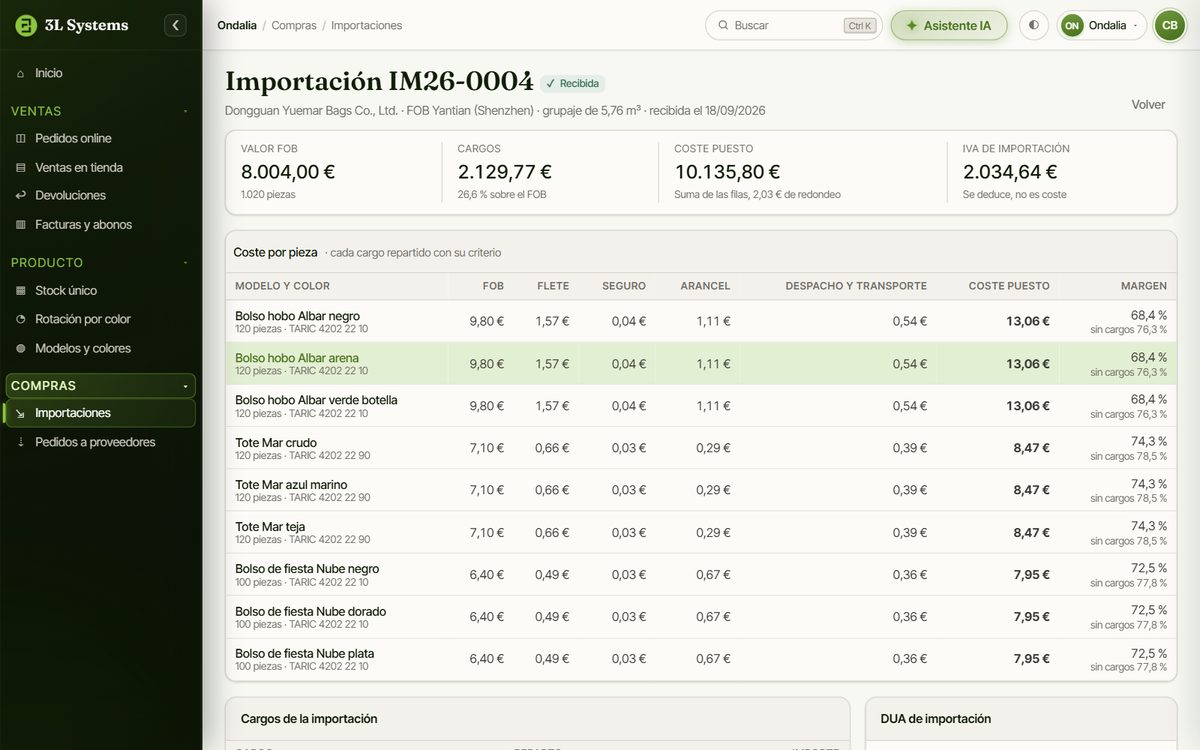
Task: Select row Tote Mar teja
Action: click(x=701, y=532)
